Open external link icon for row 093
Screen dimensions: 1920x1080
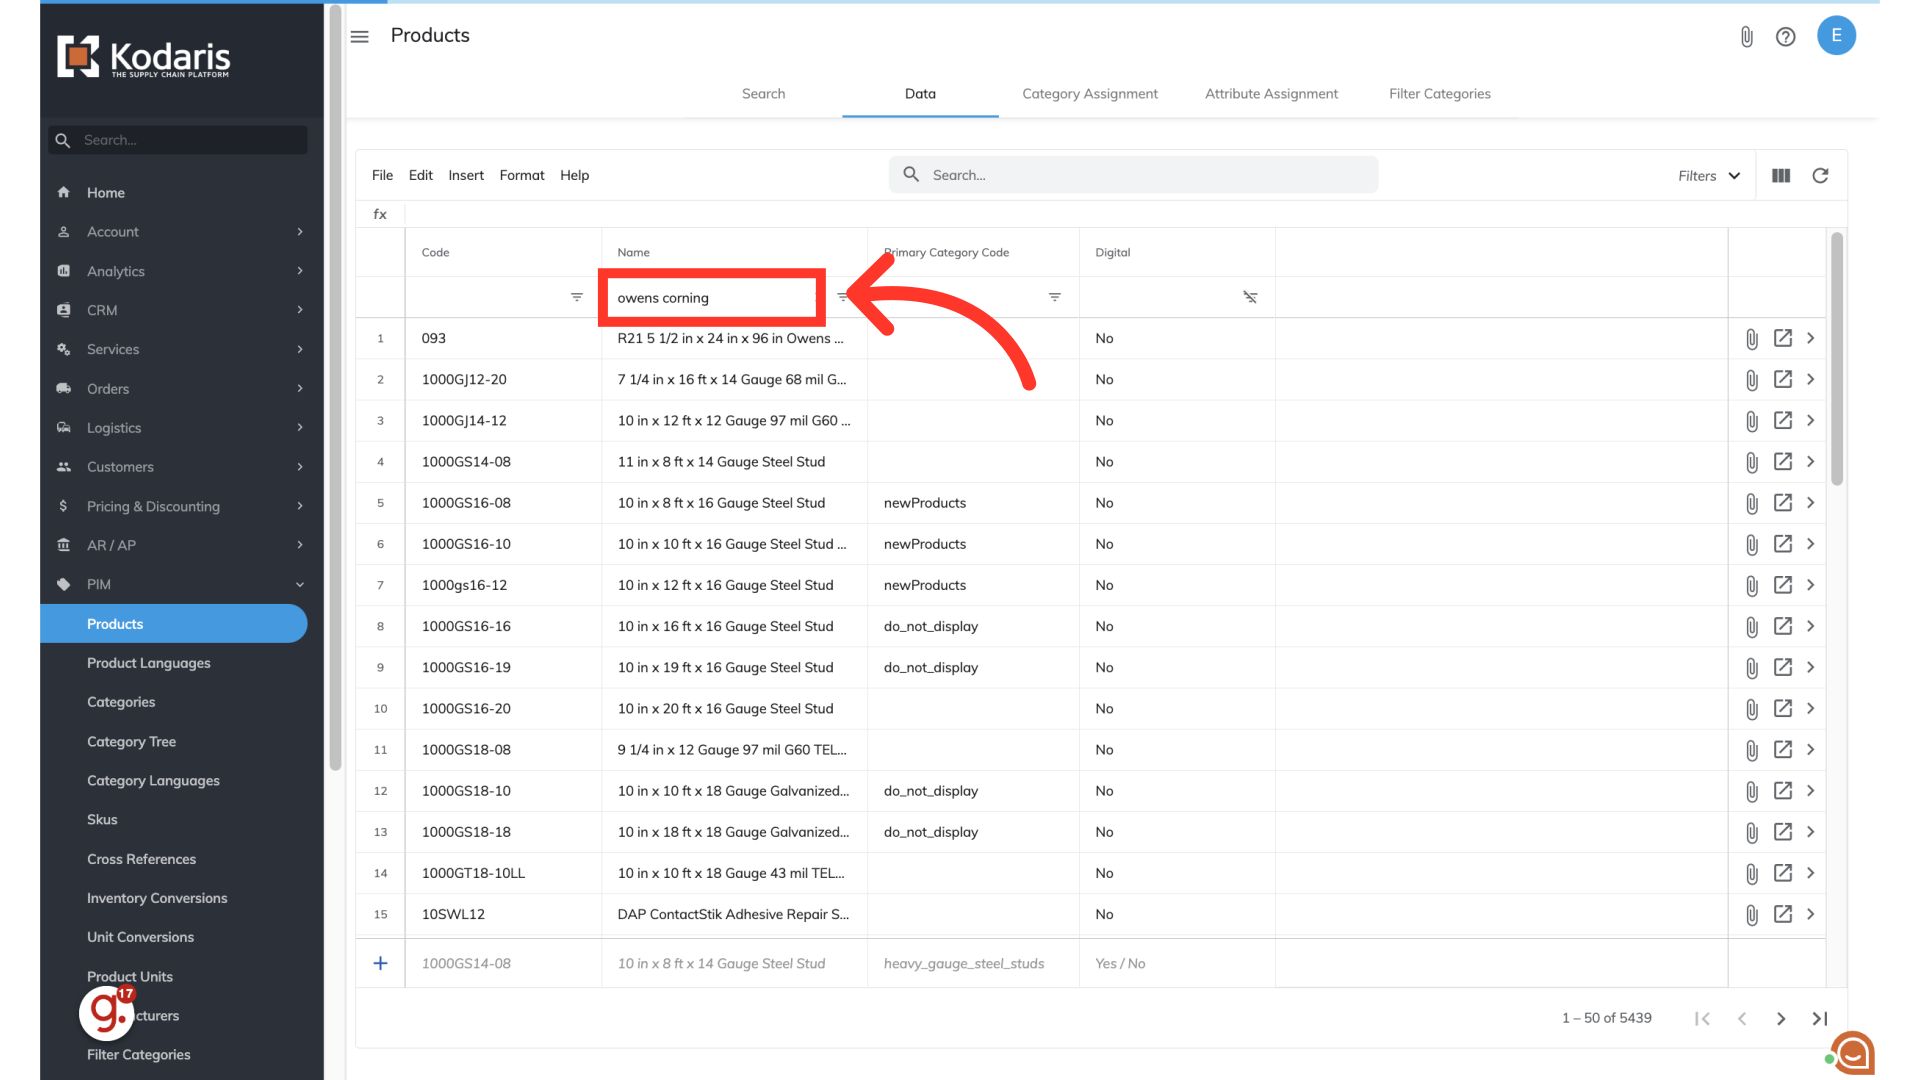click(x=1782, y=338)
